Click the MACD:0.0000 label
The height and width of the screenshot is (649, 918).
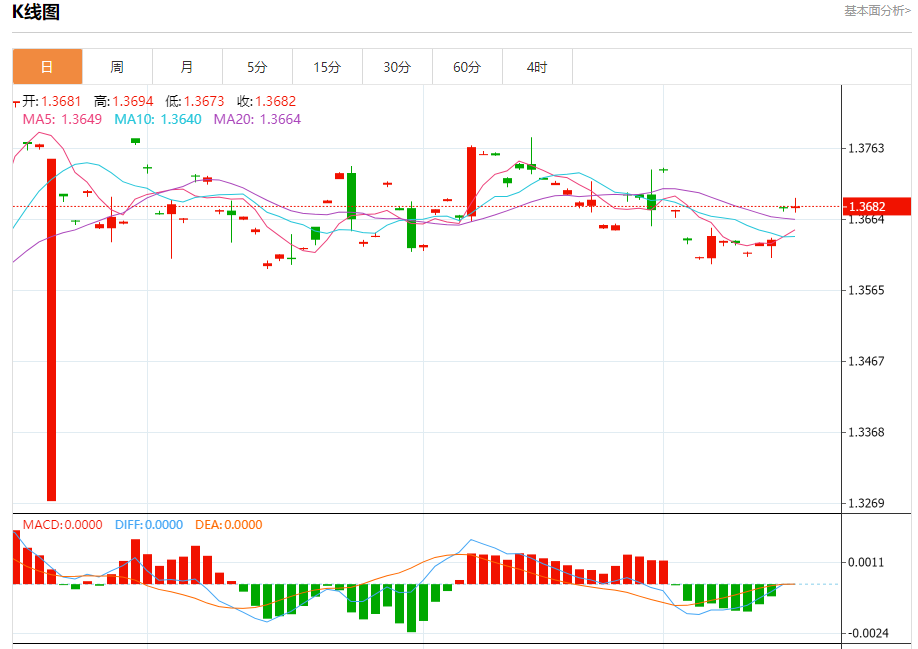[63, 525]
